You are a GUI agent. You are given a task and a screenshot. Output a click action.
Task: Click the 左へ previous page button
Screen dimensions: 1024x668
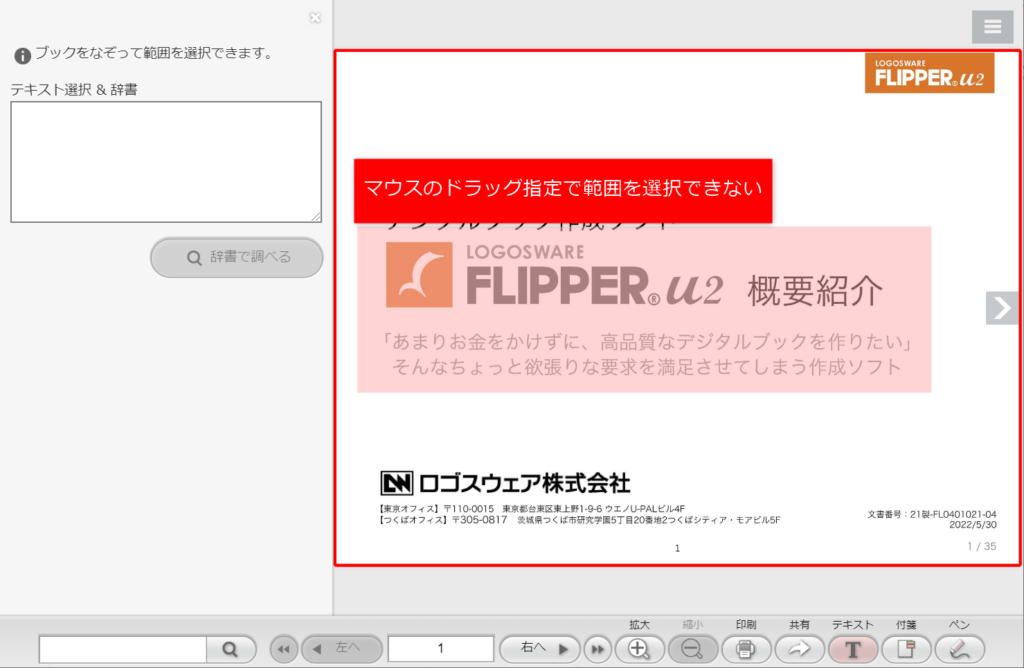[340, 648]
